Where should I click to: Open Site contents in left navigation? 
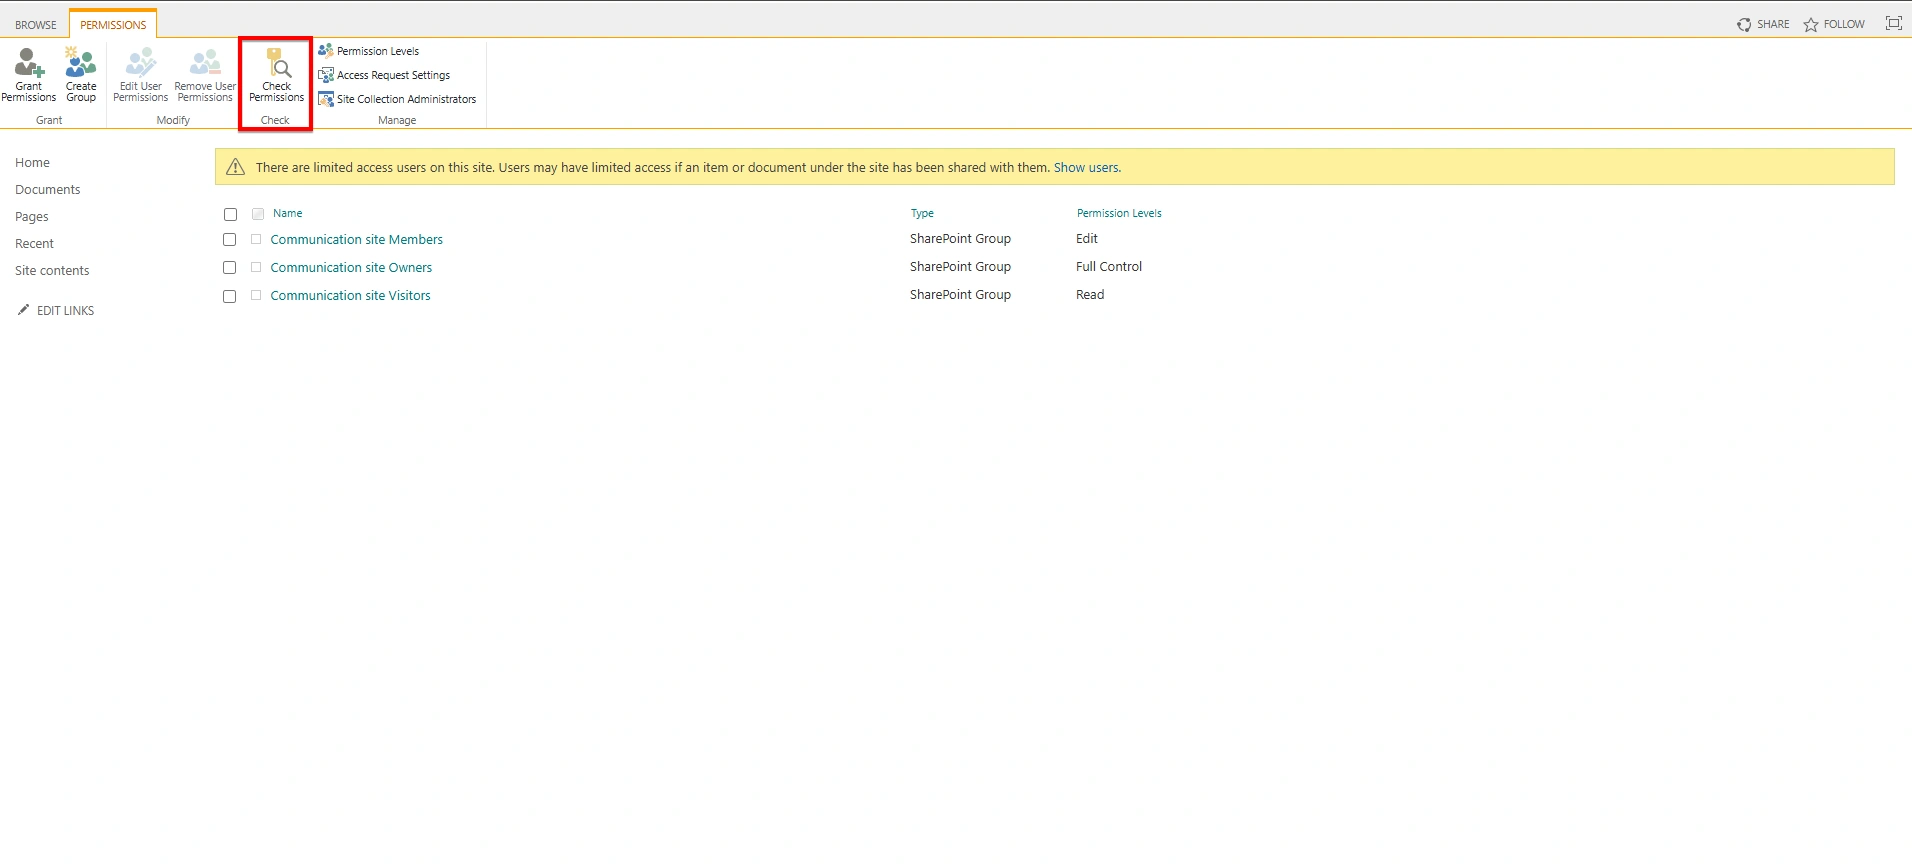click(52, 270)
